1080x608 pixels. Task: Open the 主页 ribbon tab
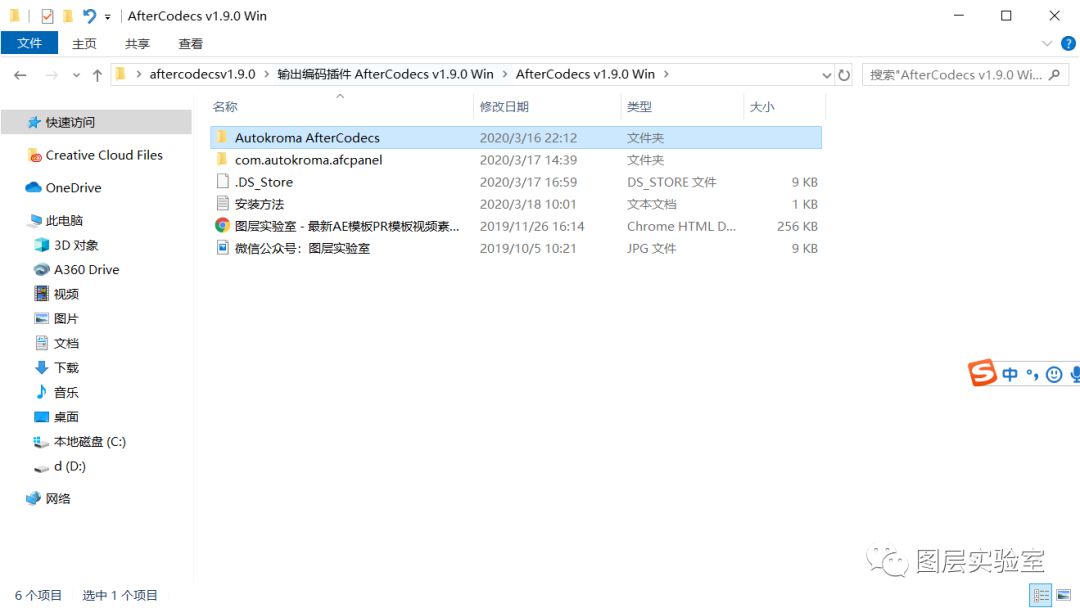(x=84, y=43)
